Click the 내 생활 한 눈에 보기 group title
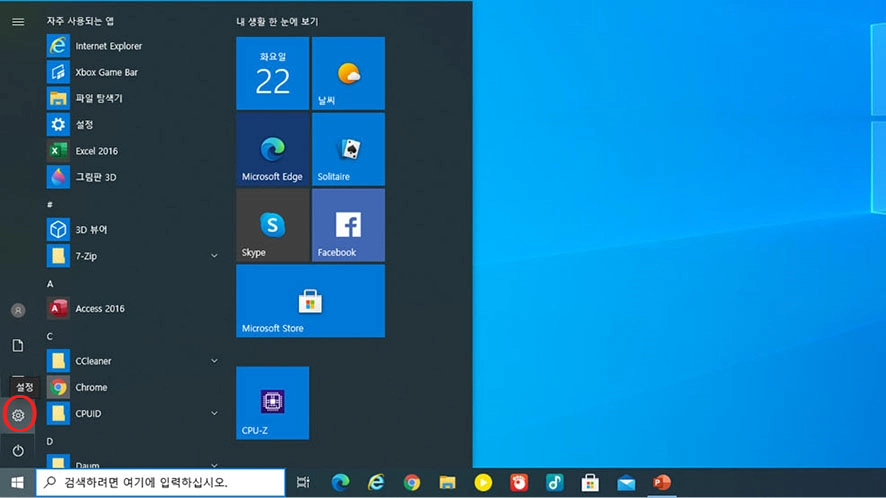Image resolution: width=886 pixels, height=498 pixels. pyautogui.click(x=277, y=21)
